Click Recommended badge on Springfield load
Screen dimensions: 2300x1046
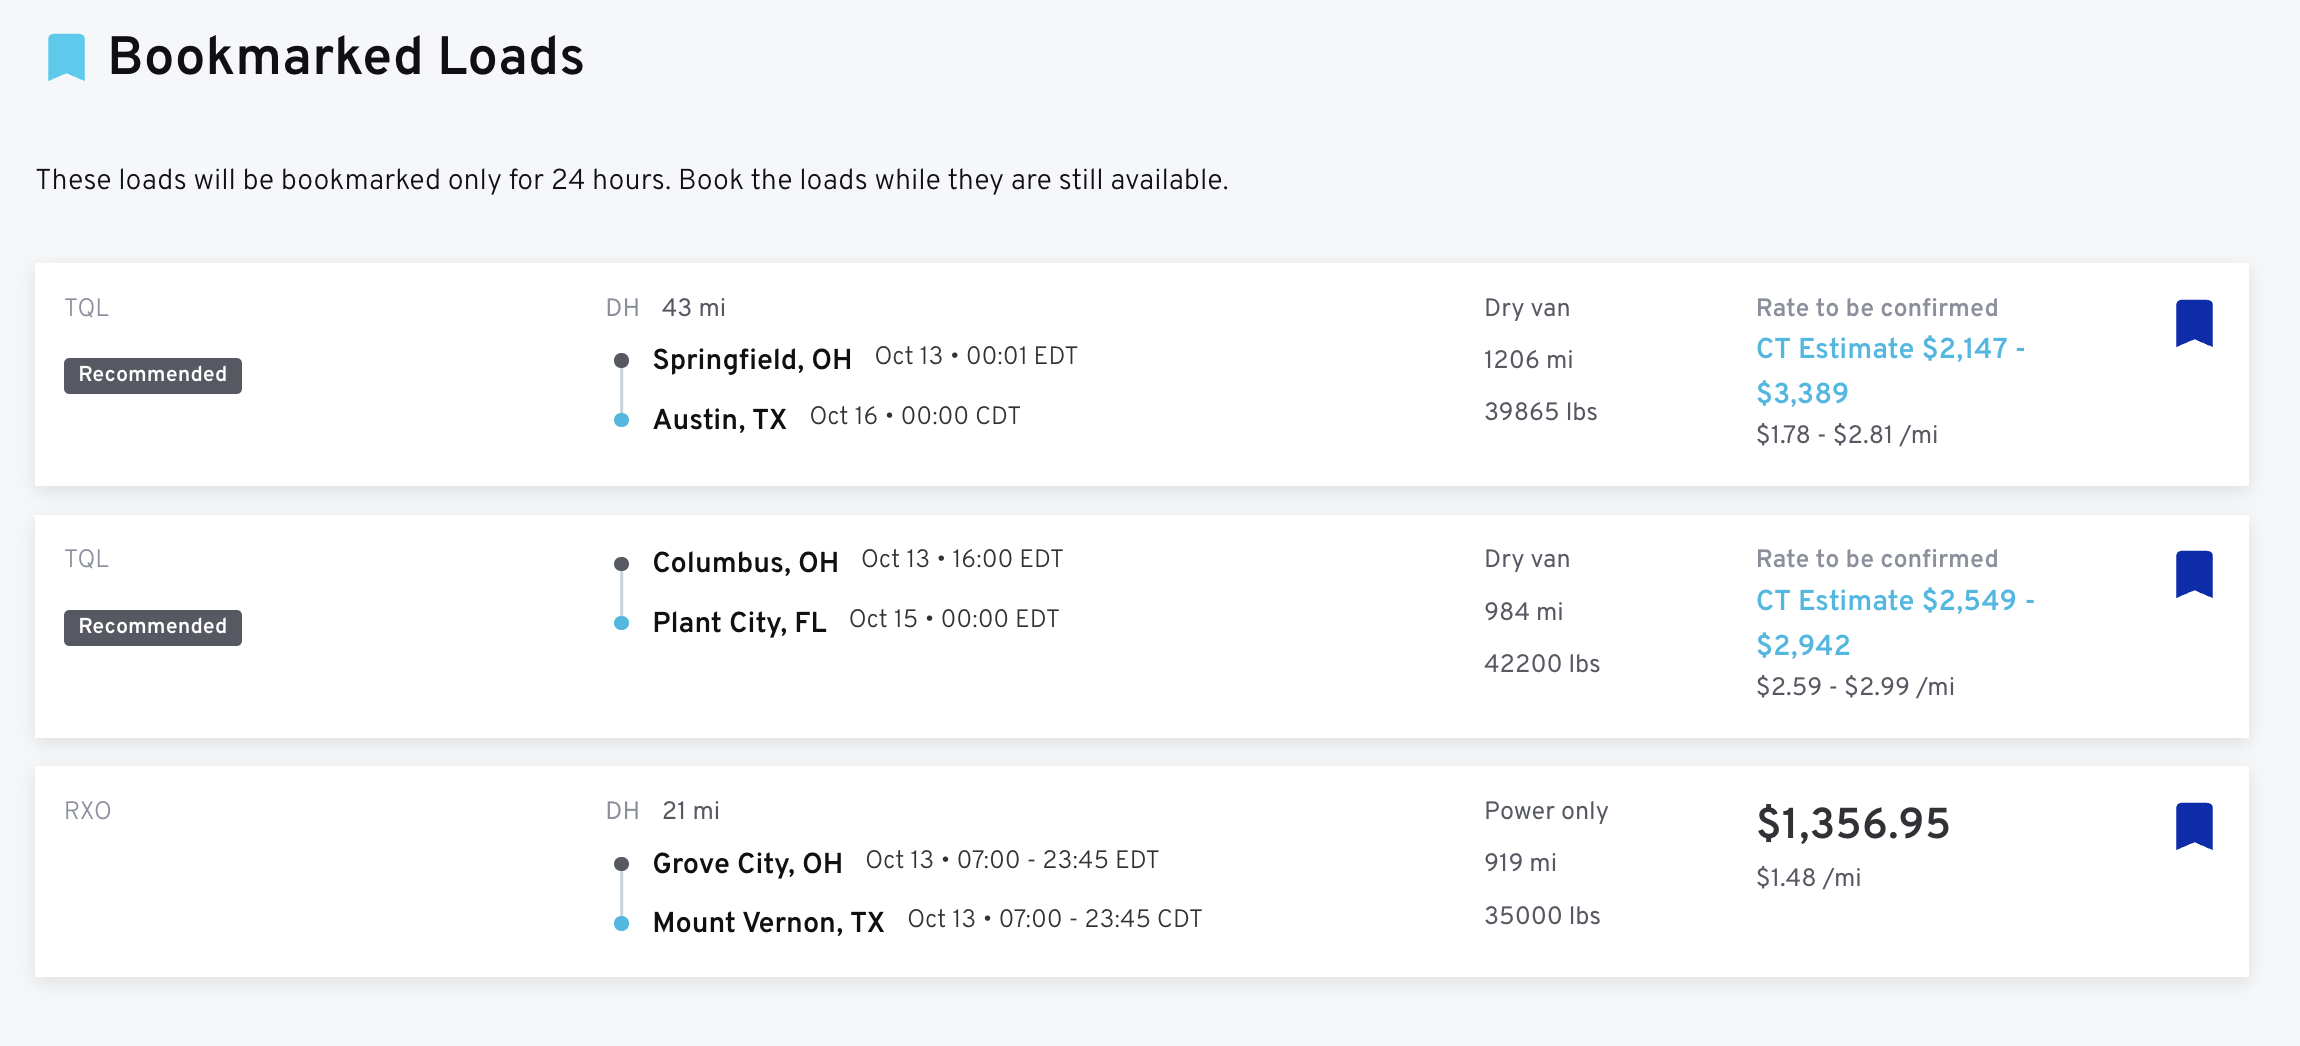pyautogui.click(x=153, y=375)
